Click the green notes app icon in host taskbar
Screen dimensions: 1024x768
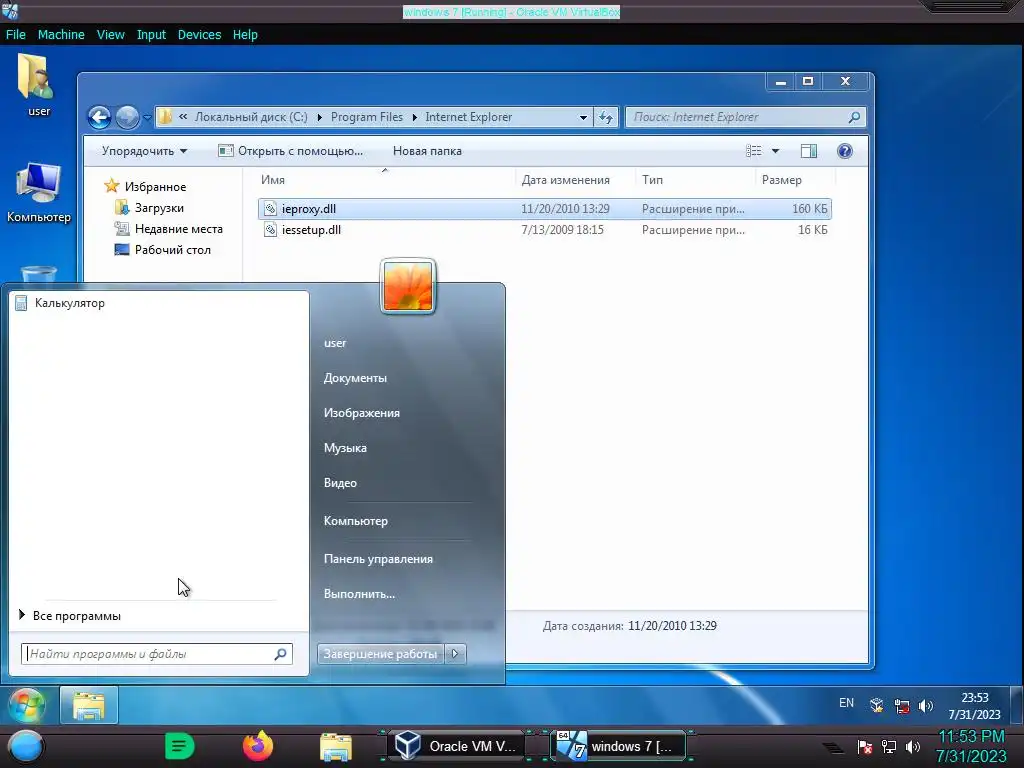pyautogui.click(x=180, y=746)
